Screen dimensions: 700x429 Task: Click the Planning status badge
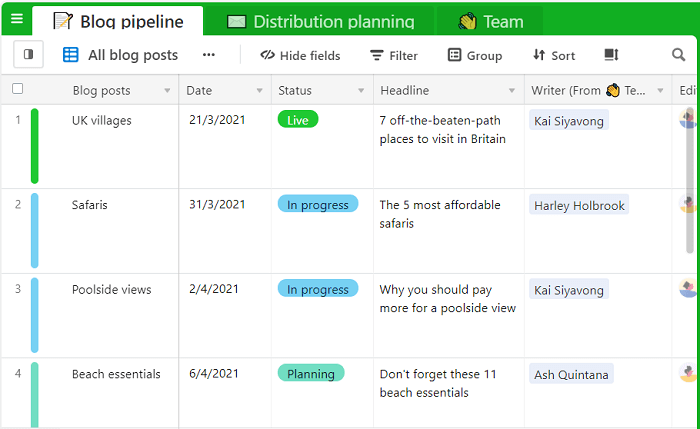pyautogui.click(x=311, y=373)
